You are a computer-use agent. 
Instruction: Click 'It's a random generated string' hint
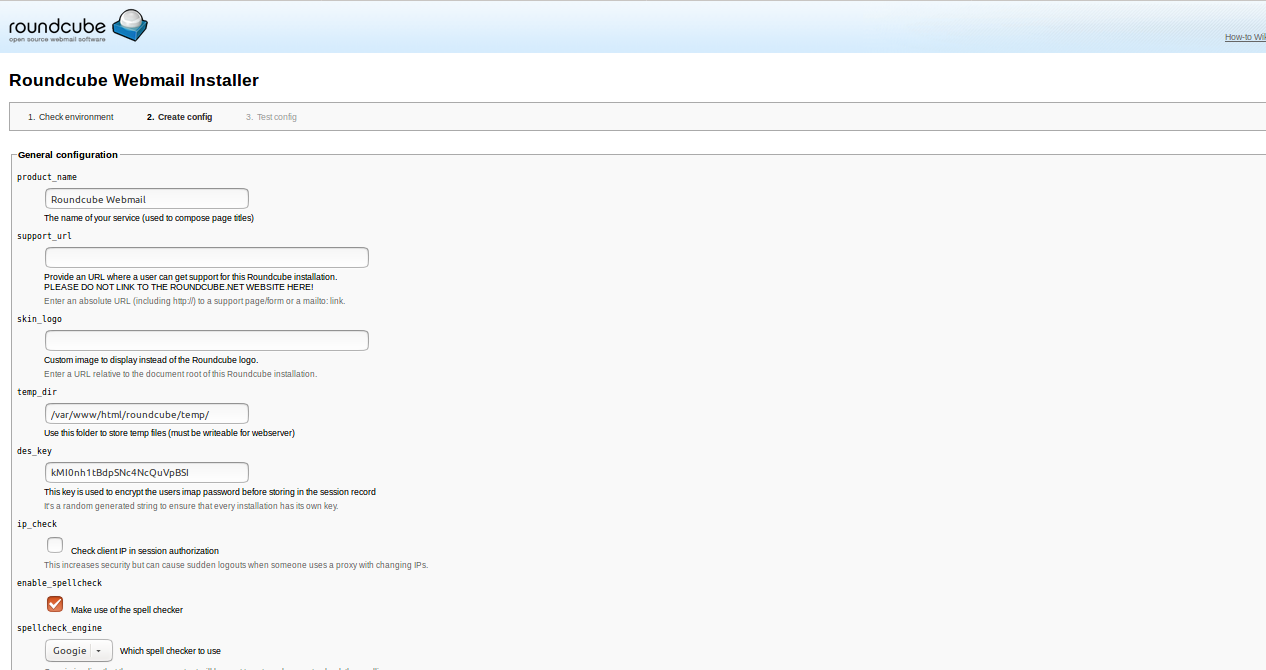[191, 506]
